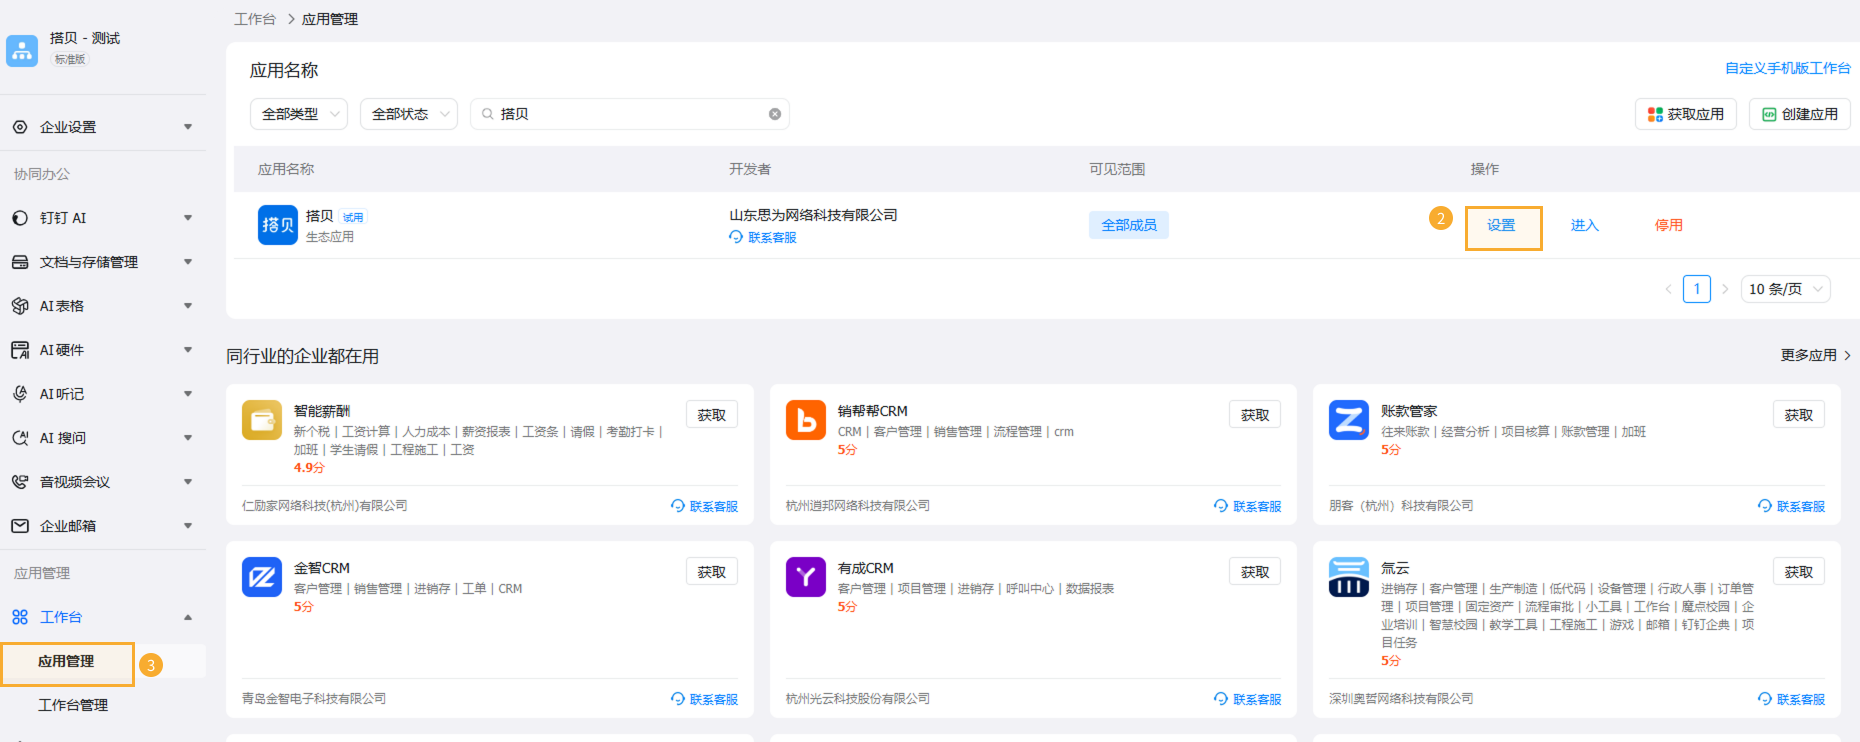The width and height of the screenshot is (1860, 742).
Task: Click the 工作台 grid icon
Action: click(20, 617)
